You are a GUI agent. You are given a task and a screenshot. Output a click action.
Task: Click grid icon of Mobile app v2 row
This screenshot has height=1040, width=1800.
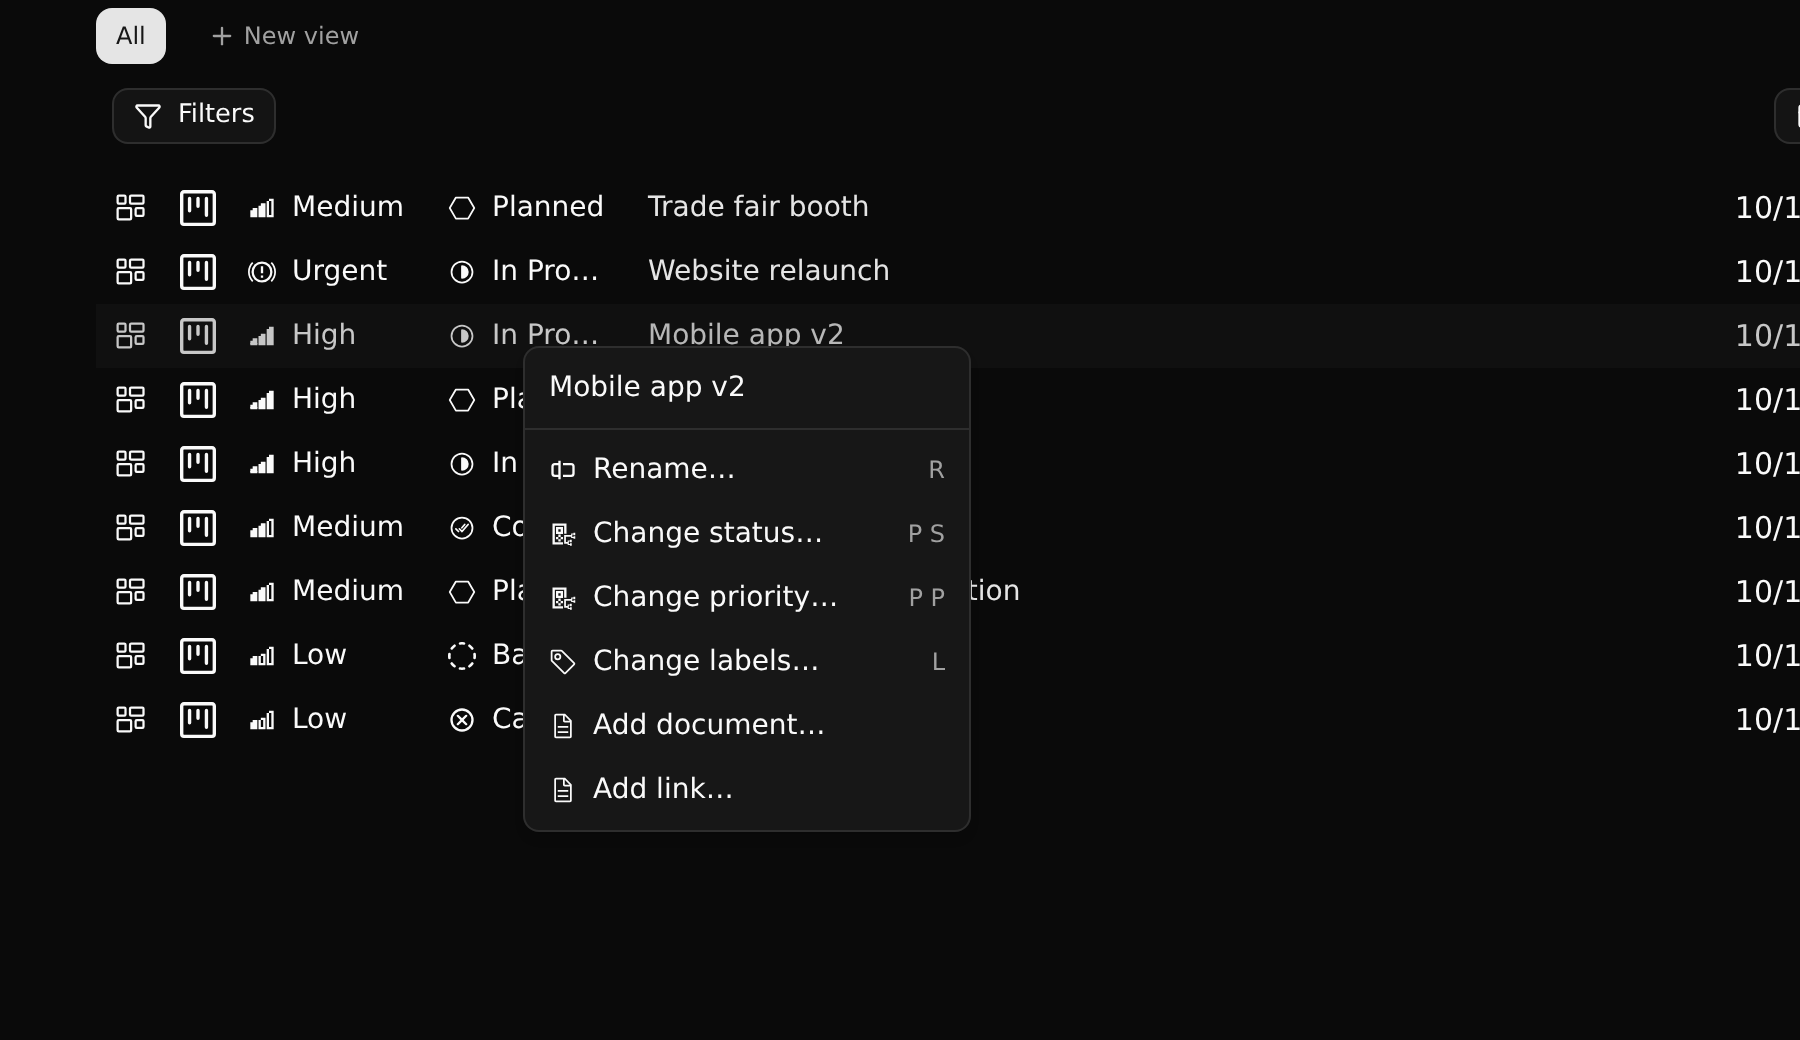click(x=131, y=335)
